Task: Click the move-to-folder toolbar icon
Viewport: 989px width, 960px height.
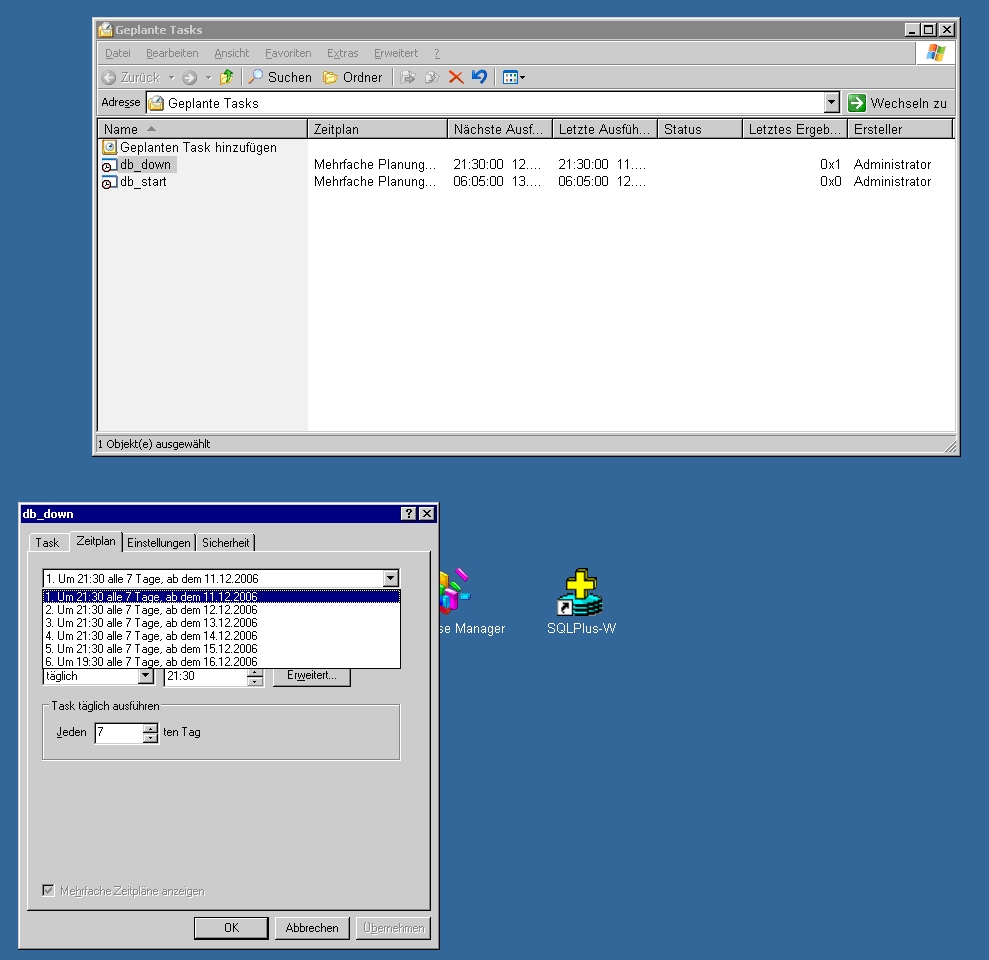Action: [408, 77]
